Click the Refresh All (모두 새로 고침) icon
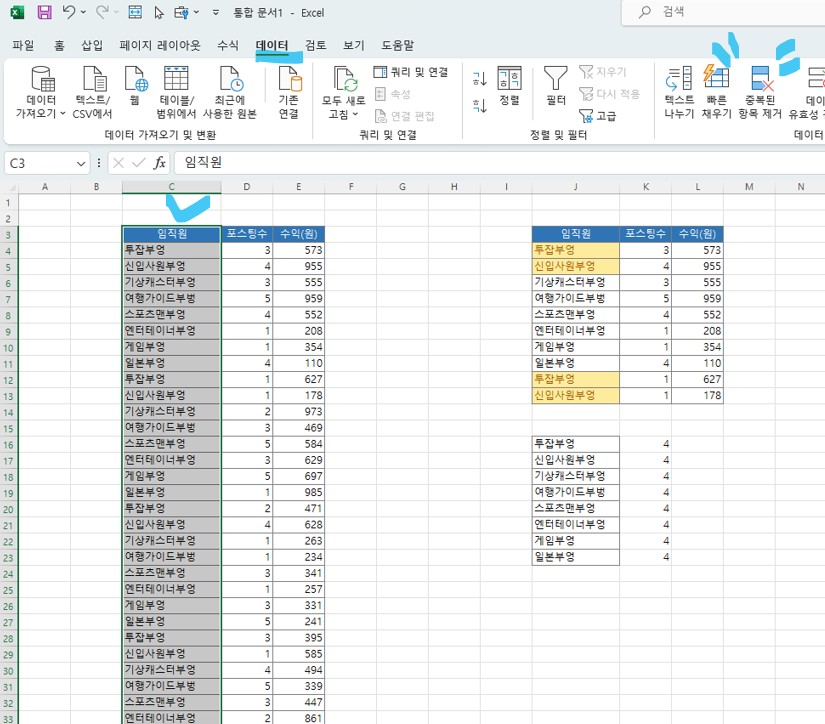 (345, 79)
